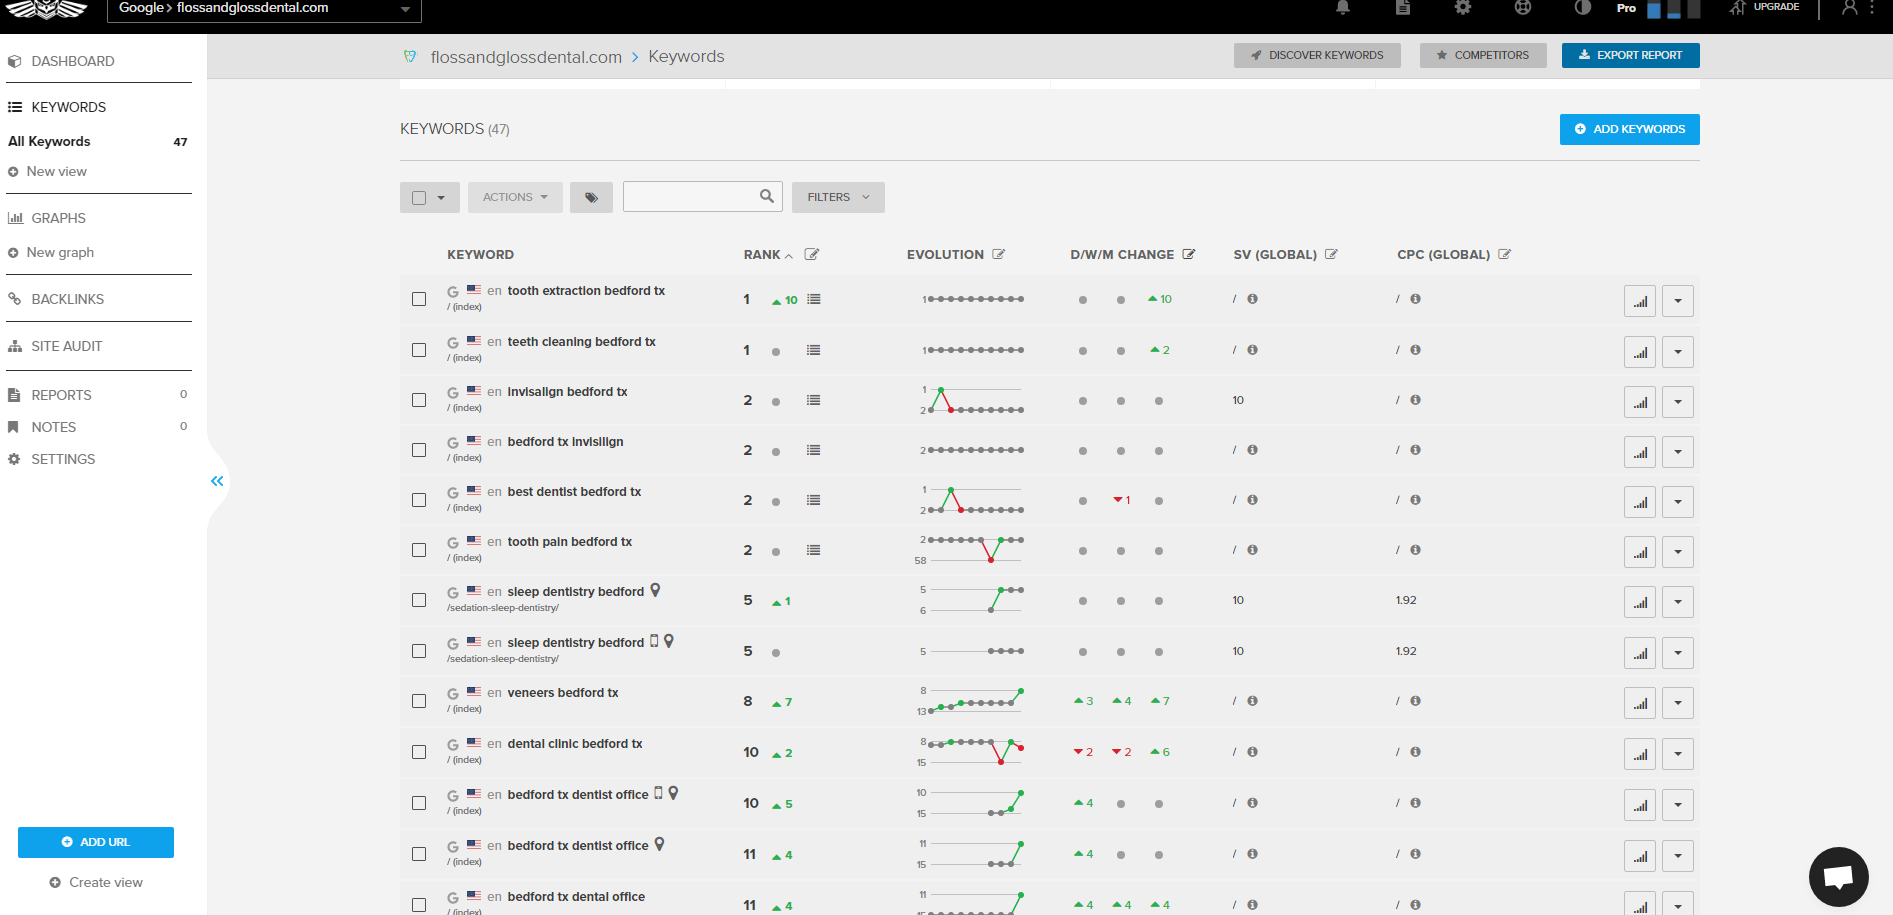Image resolution: width=1893 pixels, height=915 pixels.
Task: Open the user account icon
Action: tap(1850, 7)
